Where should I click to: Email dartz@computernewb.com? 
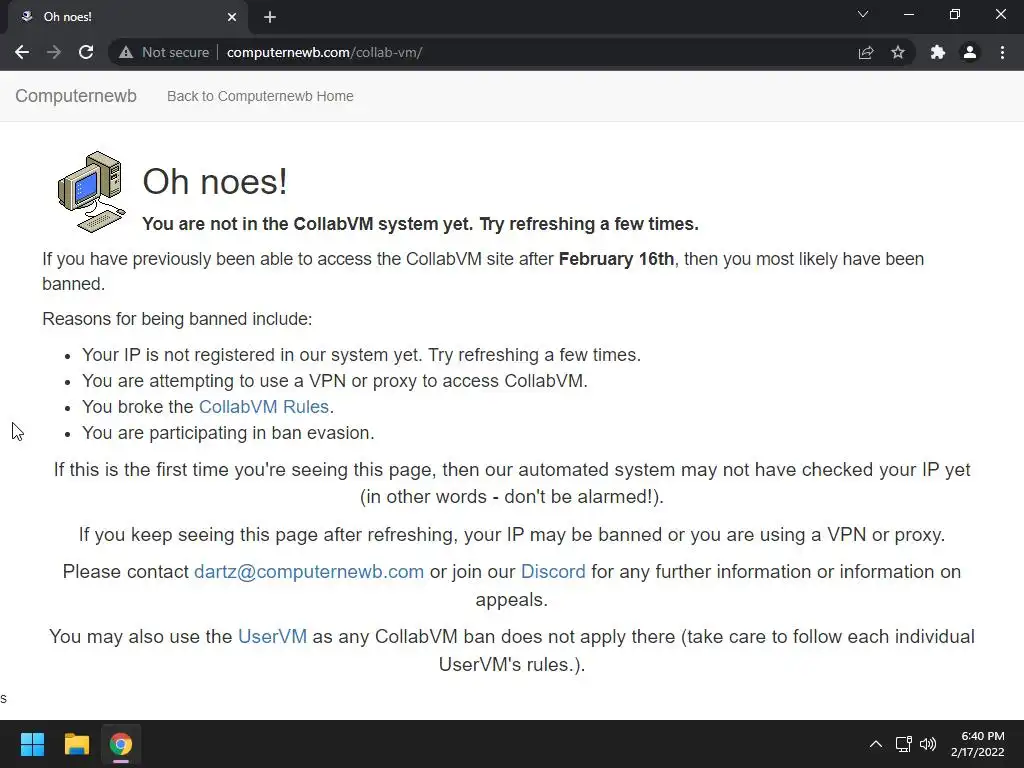tap(309, 571)
